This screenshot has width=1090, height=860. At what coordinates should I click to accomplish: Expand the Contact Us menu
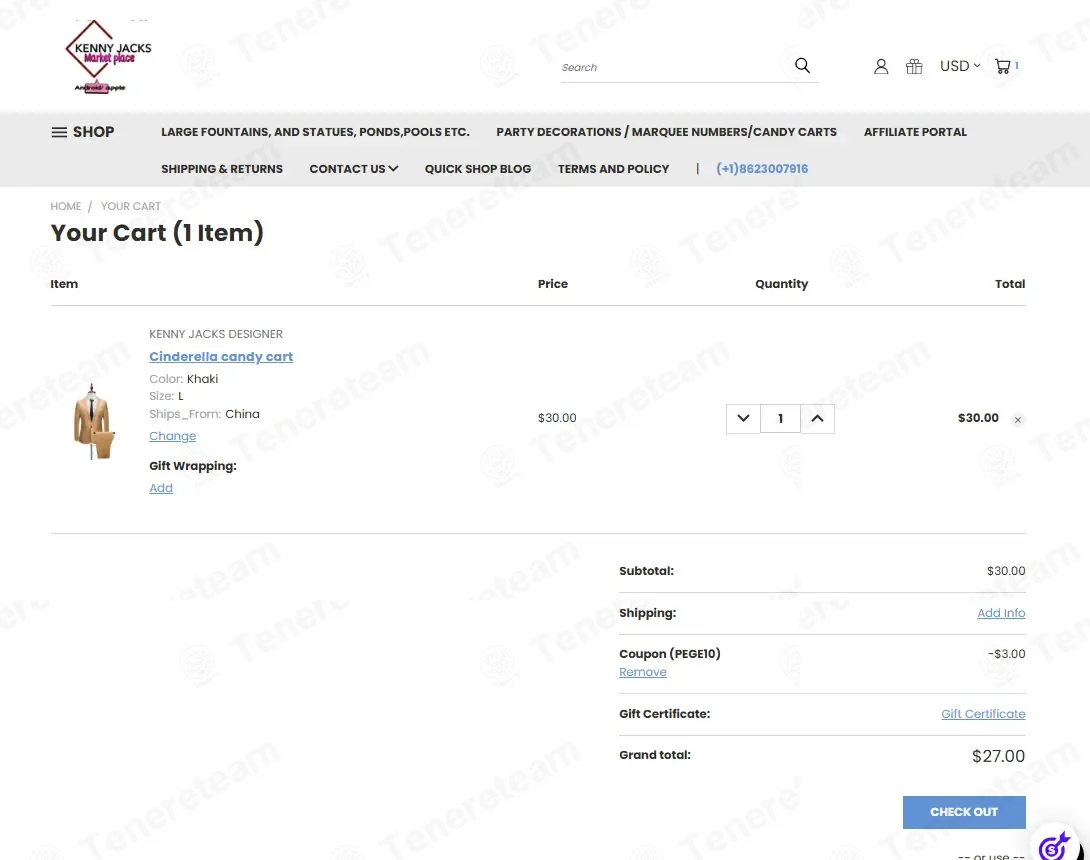pyautogui.click(x=354, y=169)
